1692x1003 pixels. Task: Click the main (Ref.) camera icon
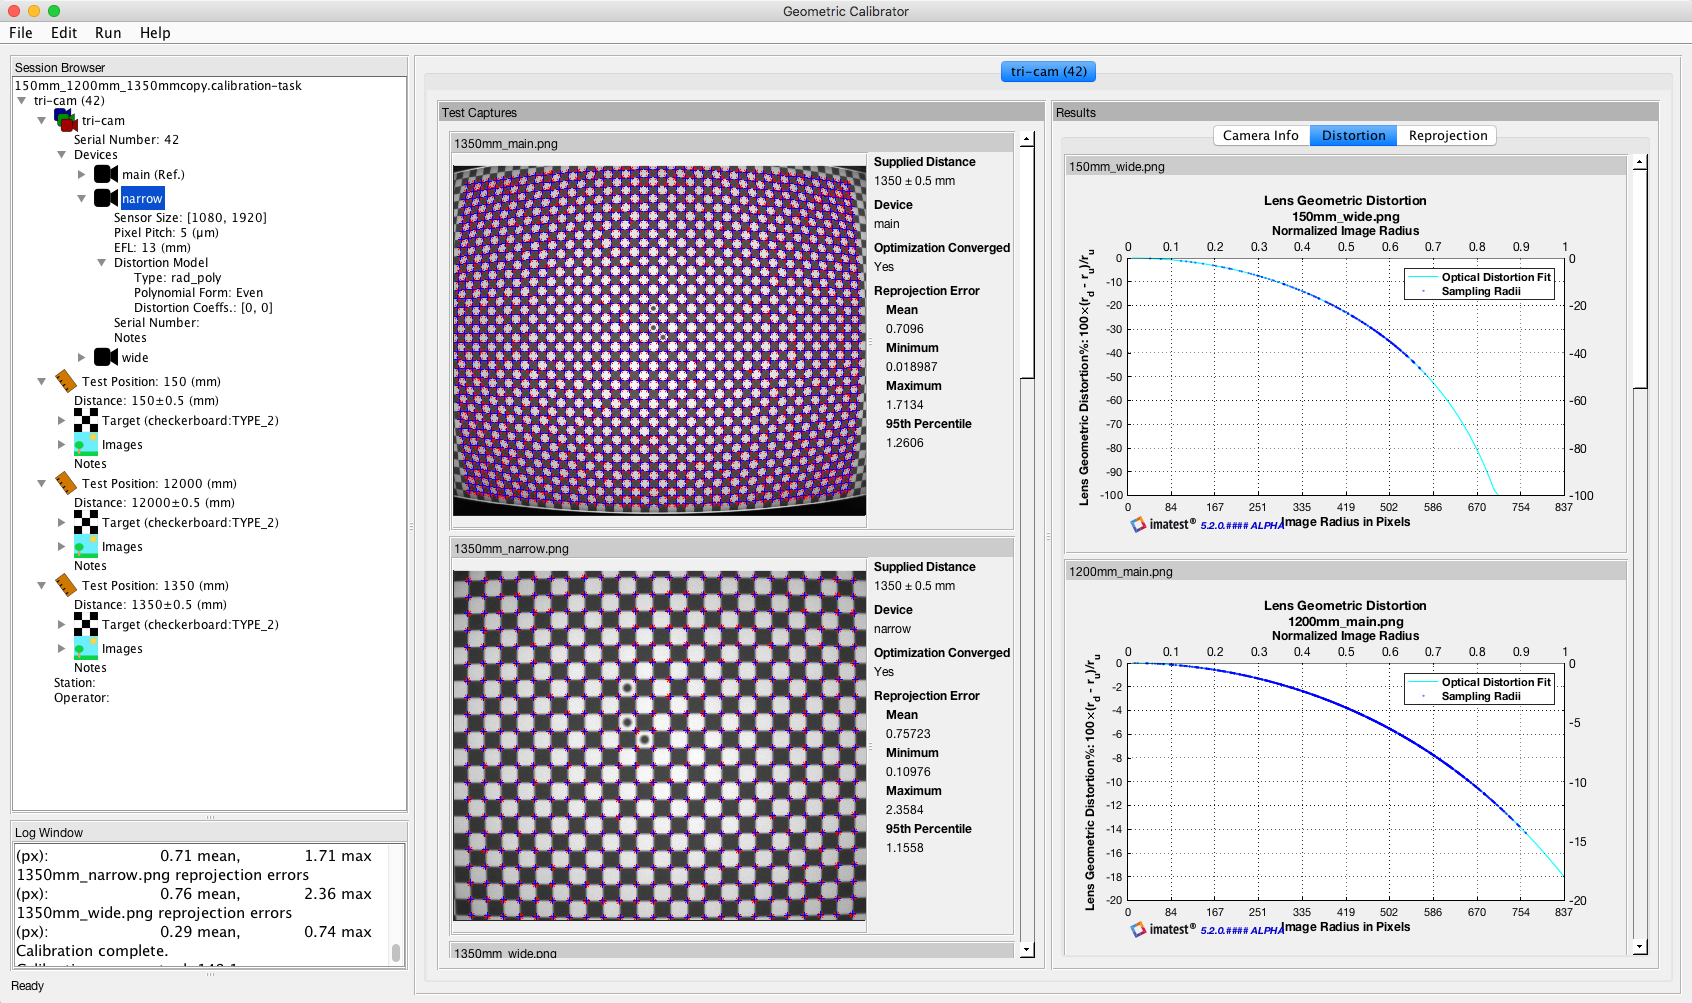tap(106, 174)
